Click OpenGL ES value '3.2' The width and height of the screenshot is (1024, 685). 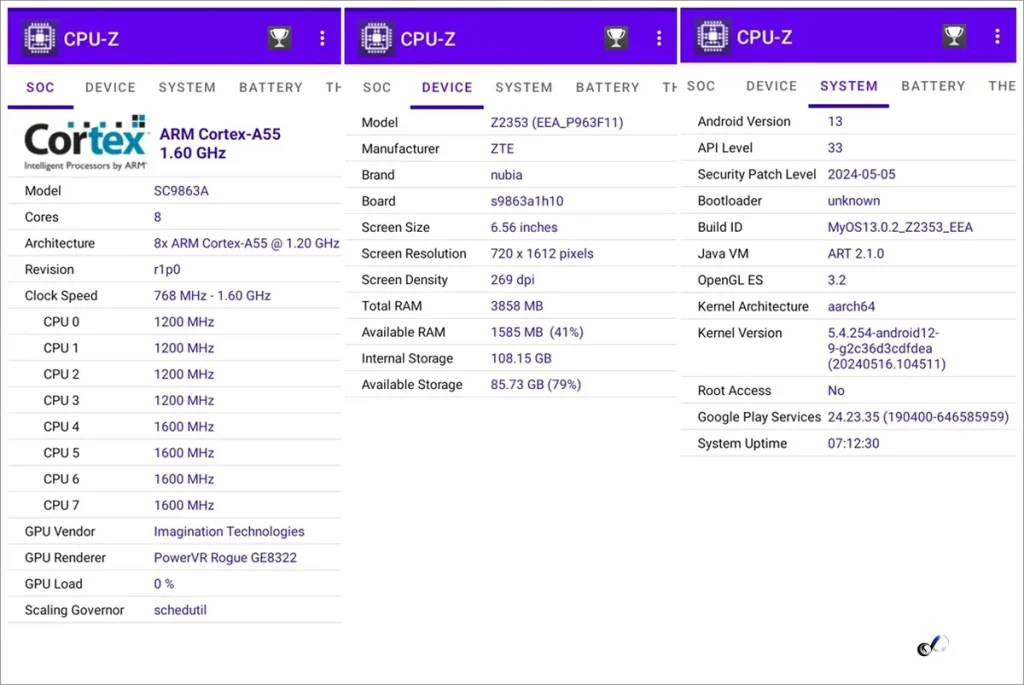(x=837, y=280)
